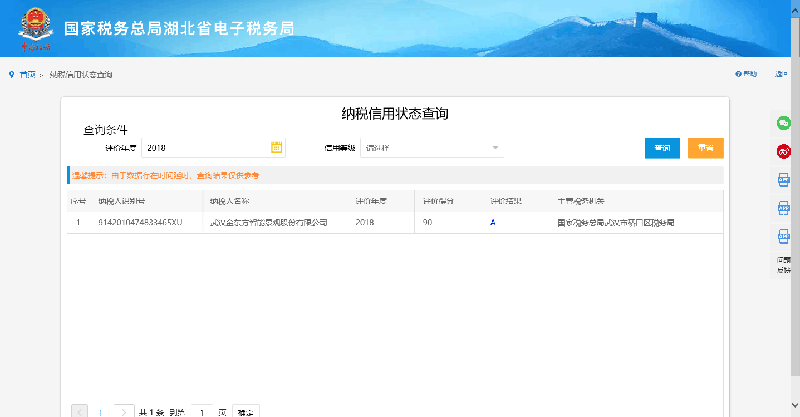Click the blue query button
The height and width of the screenshot is (417, 800).
[x=662, y=148]
